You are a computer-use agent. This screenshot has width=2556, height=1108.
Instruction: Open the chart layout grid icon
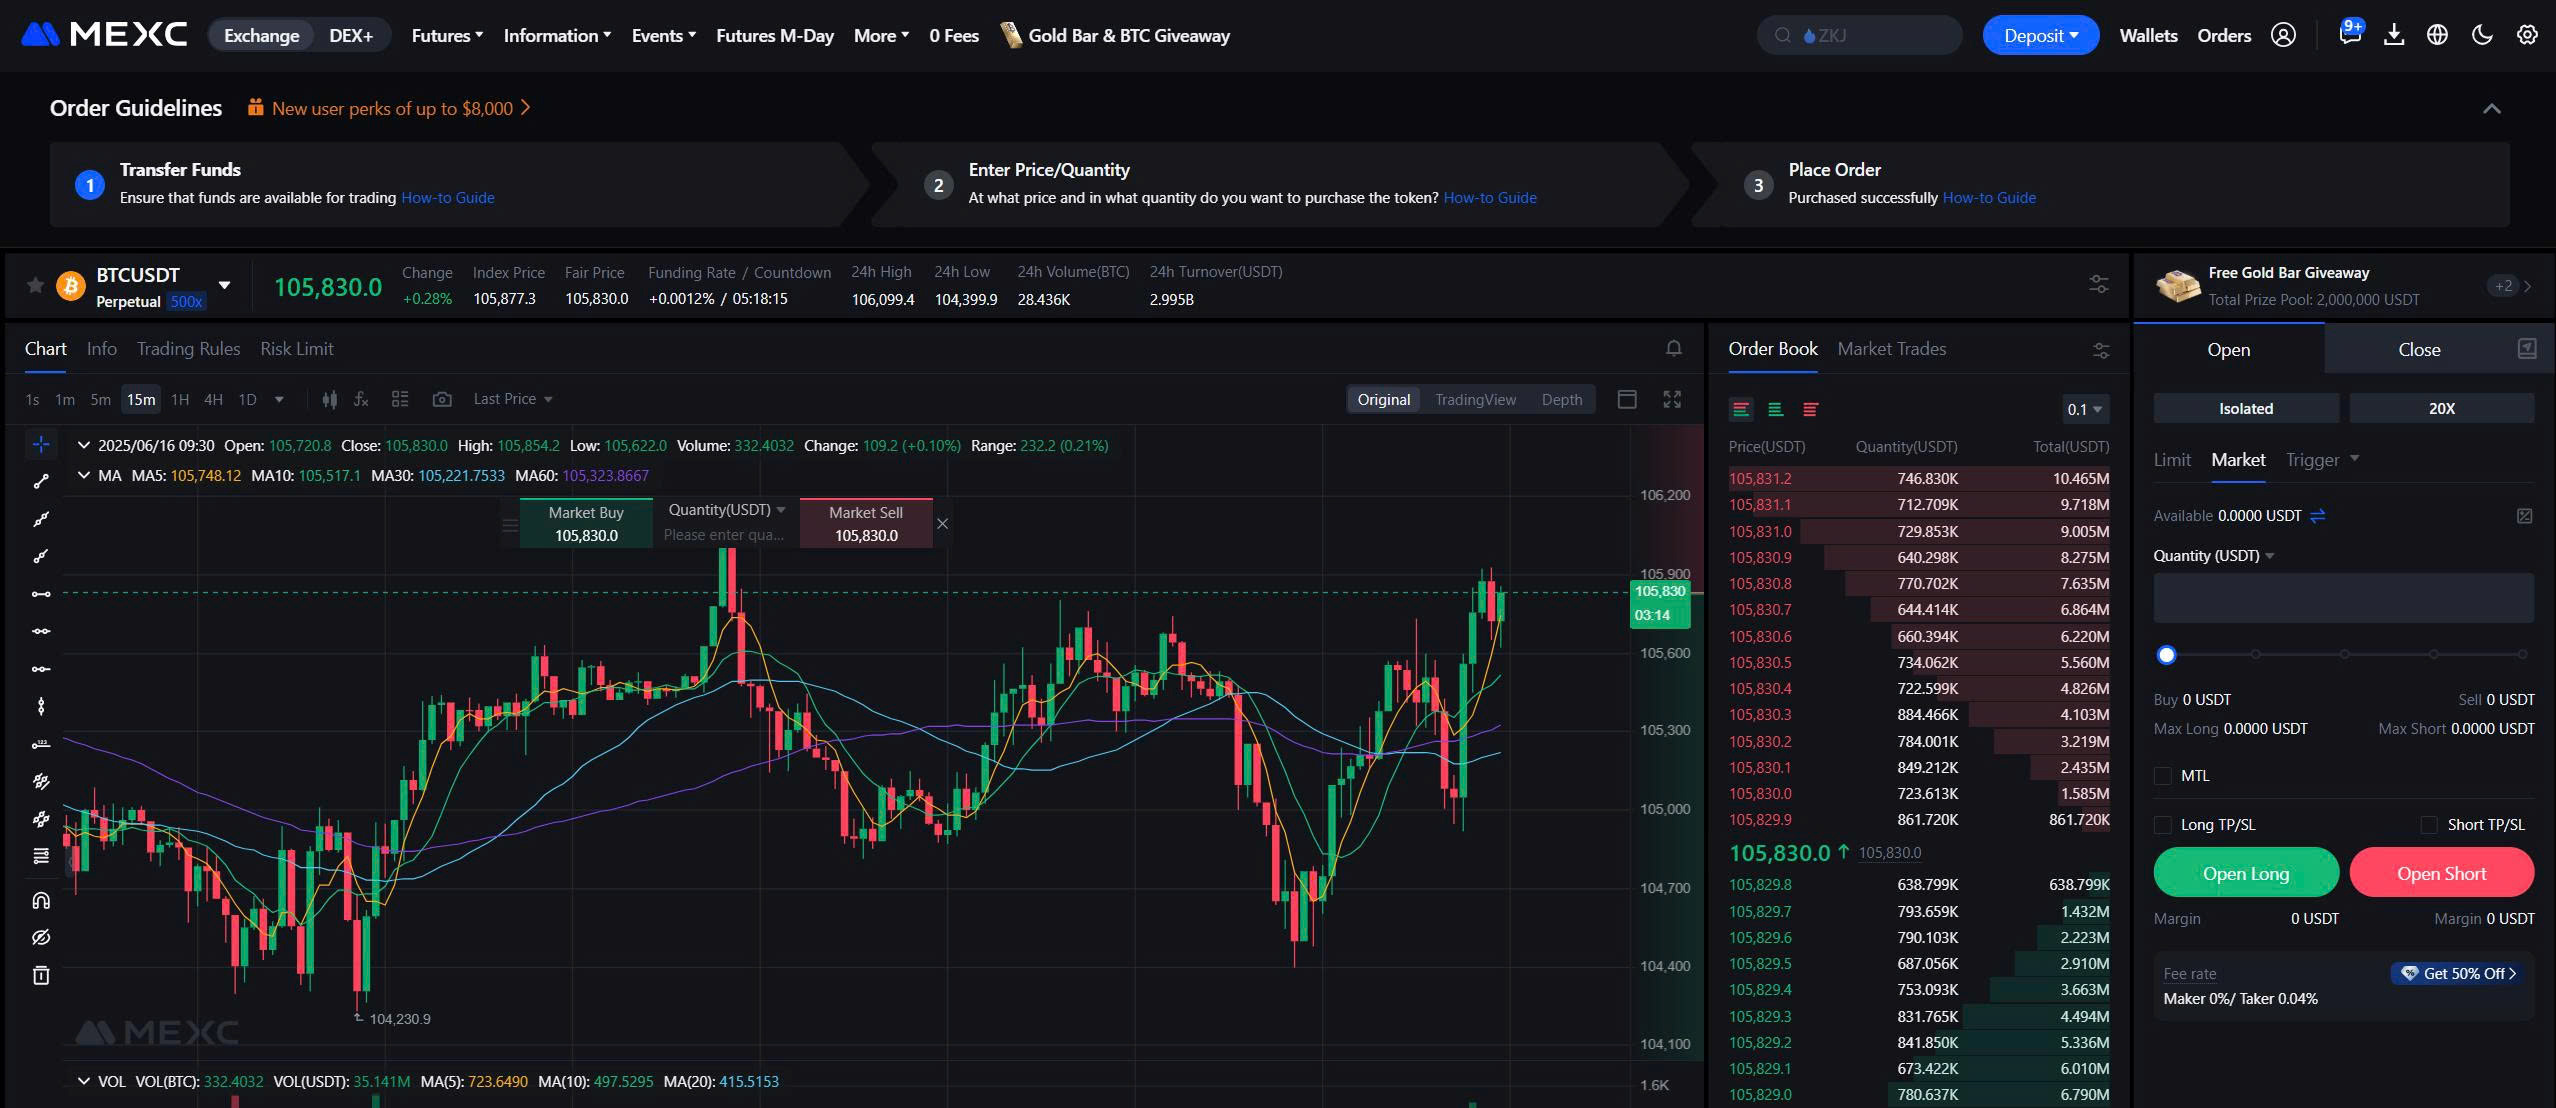click(400, 399)
